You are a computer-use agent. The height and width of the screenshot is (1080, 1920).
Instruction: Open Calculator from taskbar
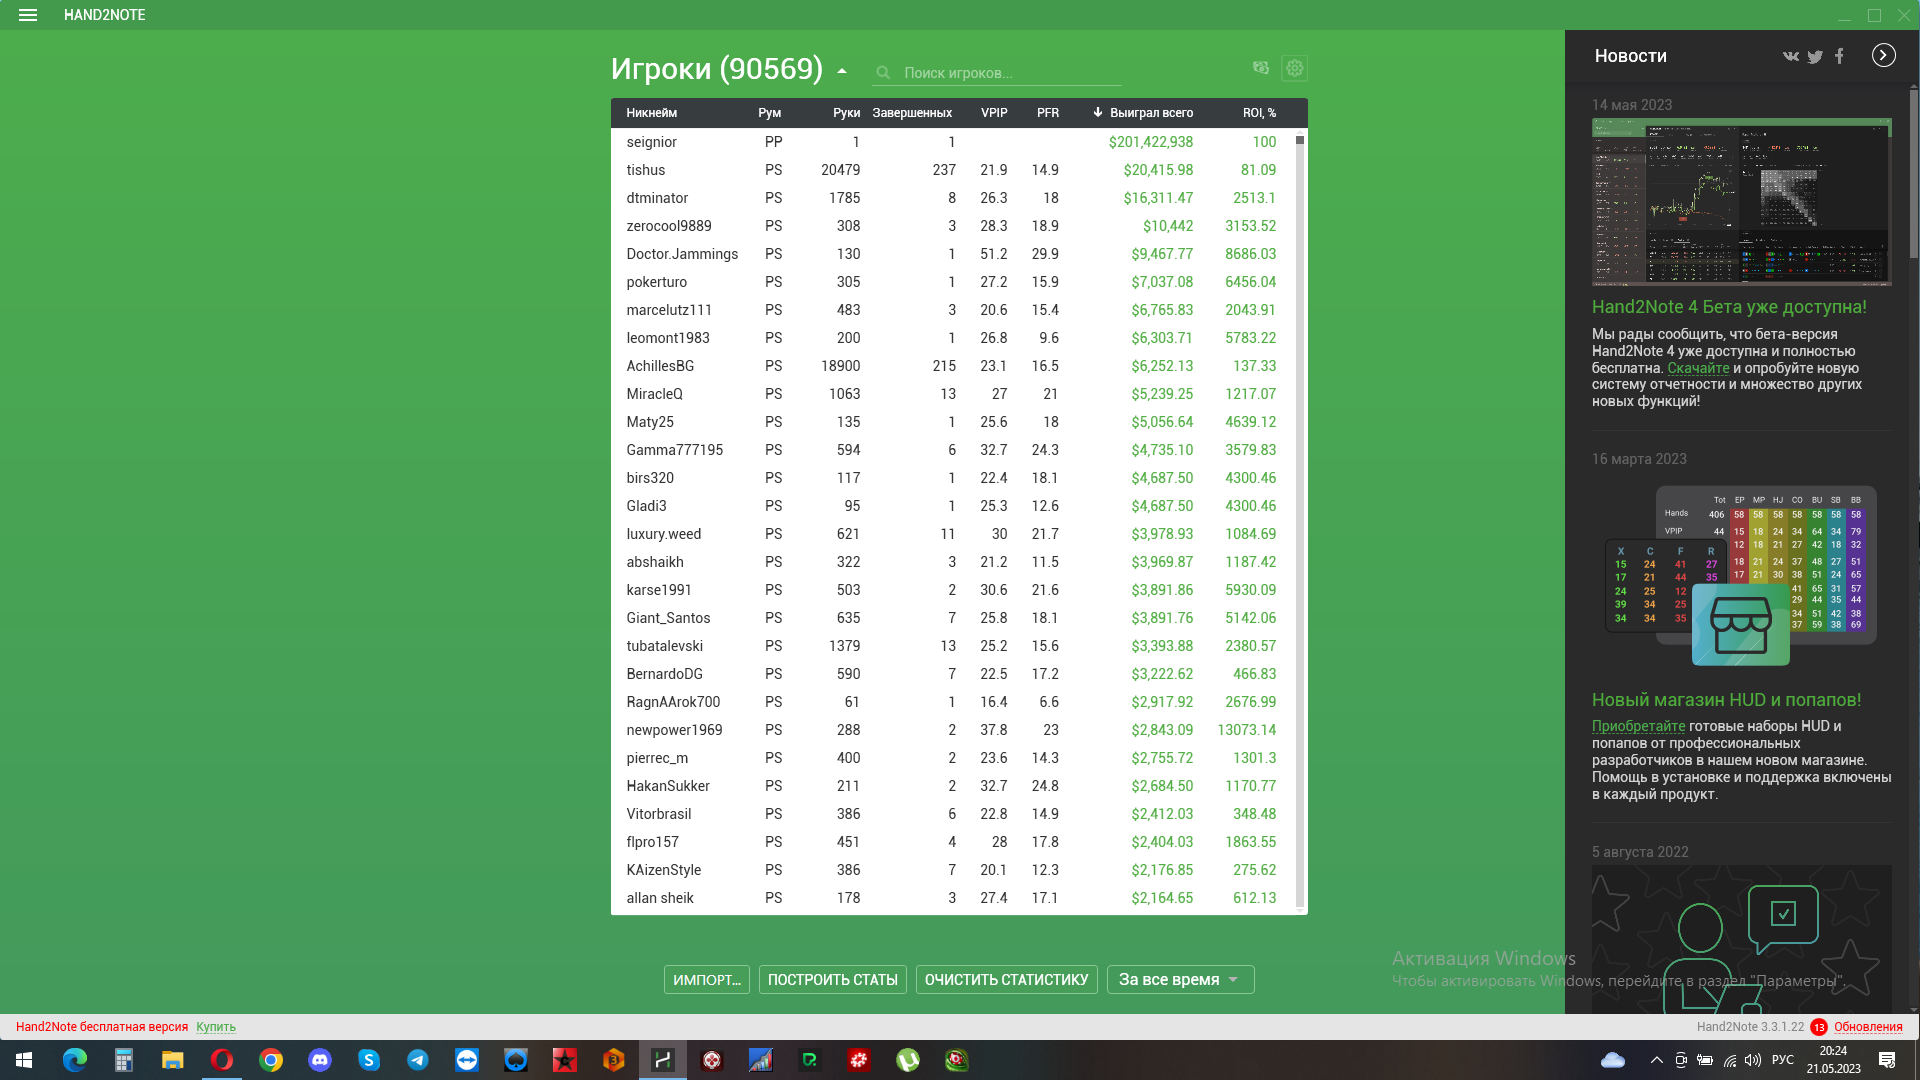(124, 1060)
